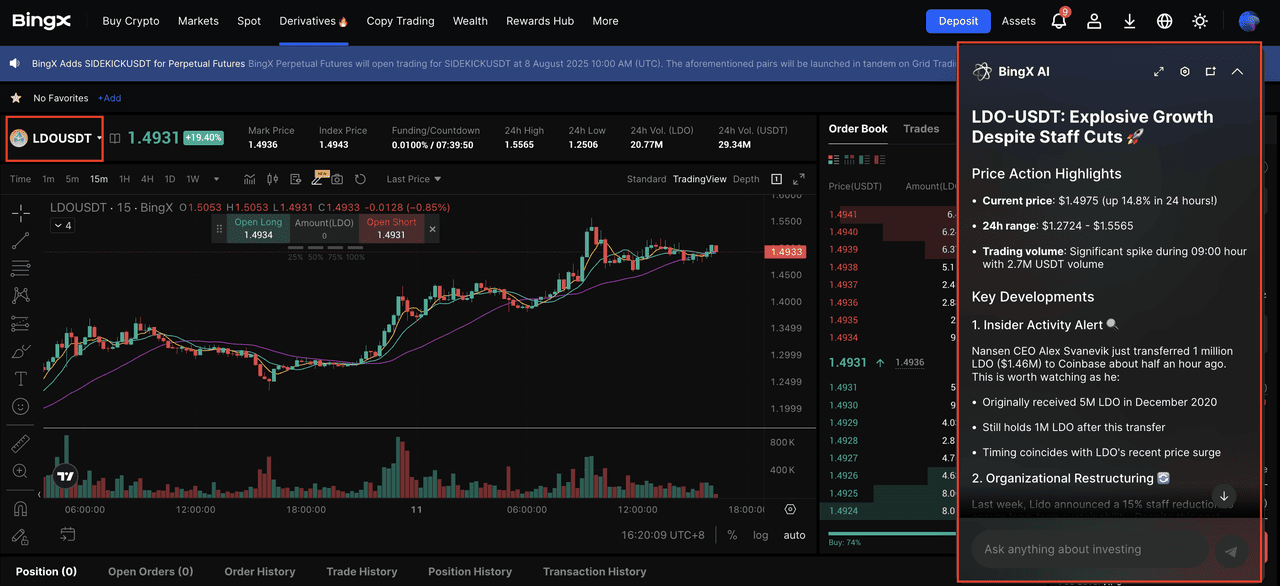Screen dimensions: 1280x586
Task: Open the candlestick chart style icon
Action: point(272,179)
